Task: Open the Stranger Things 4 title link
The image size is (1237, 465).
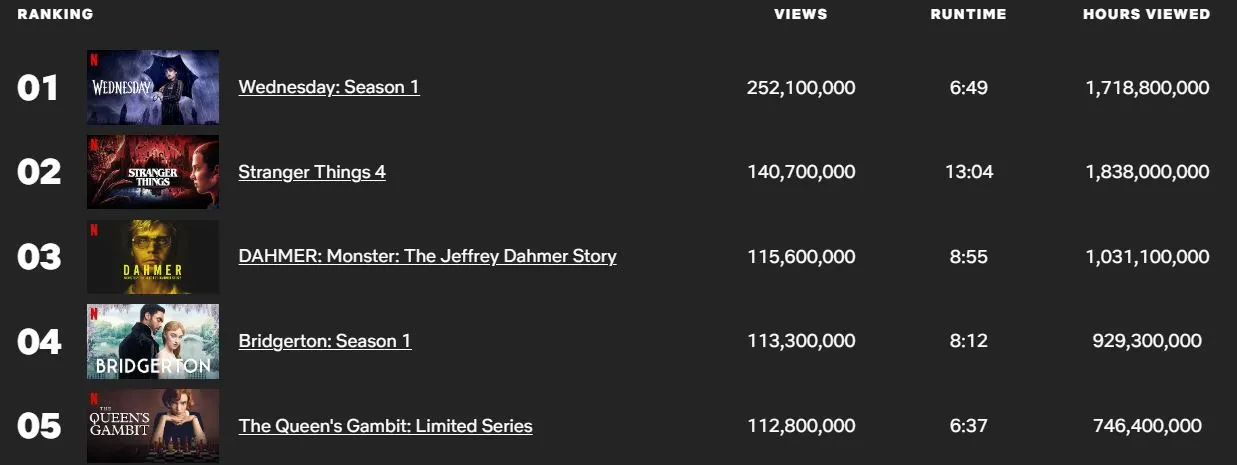Action: click(312, 172)
